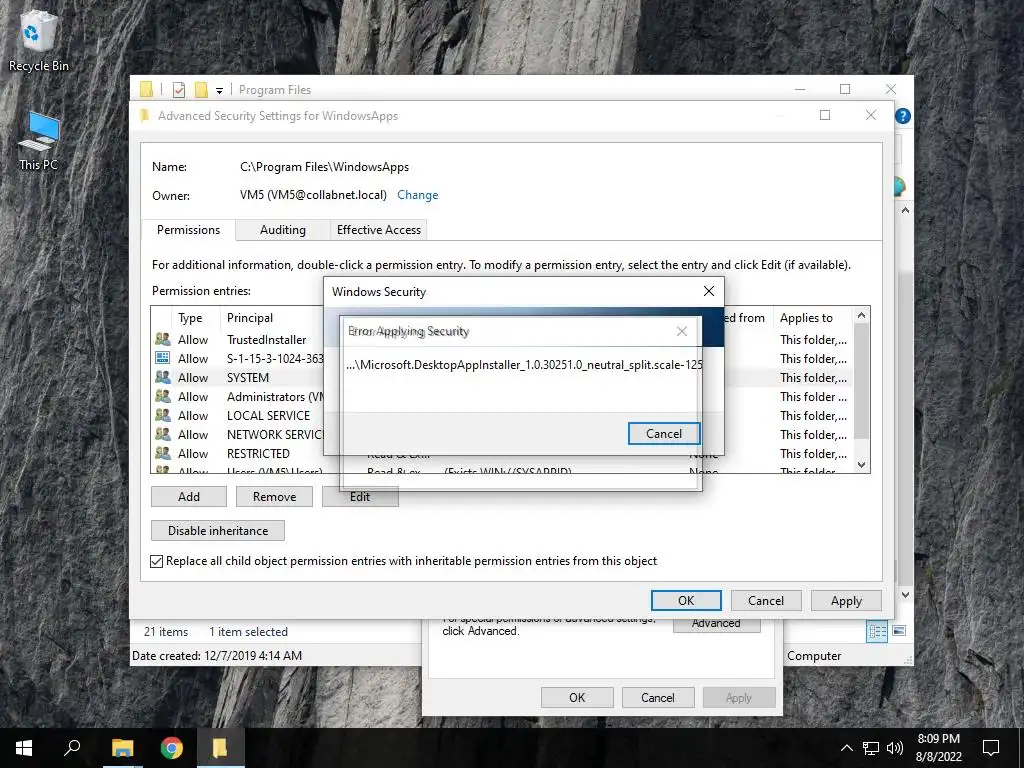Click properties quick access icon in Program Files title bar
1024x768 pixels.
click(178, 89)
